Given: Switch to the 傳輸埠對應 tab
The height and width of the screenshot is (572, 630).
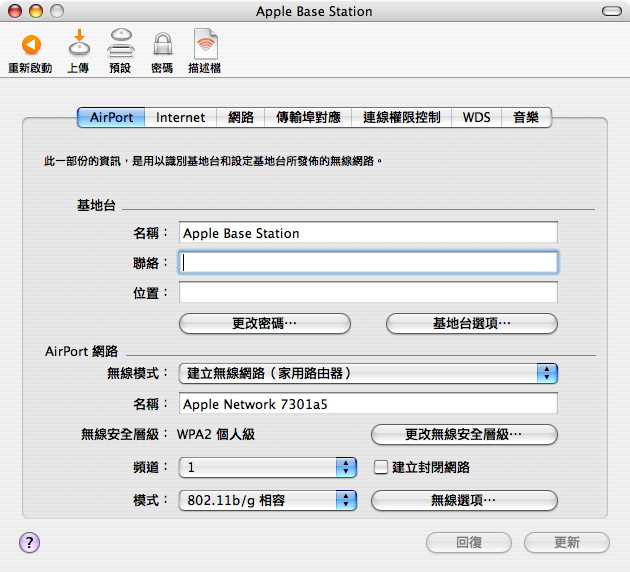Looking at the screenshot, I should pyautogui.click(x=308, y=117).
